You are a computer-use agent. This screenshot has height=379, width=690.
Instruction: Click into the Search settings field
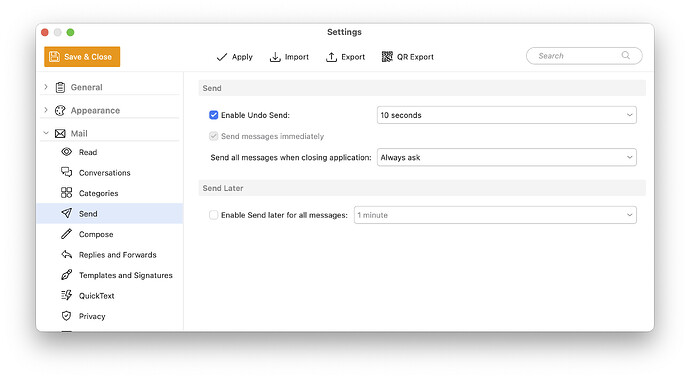[584, 56]
